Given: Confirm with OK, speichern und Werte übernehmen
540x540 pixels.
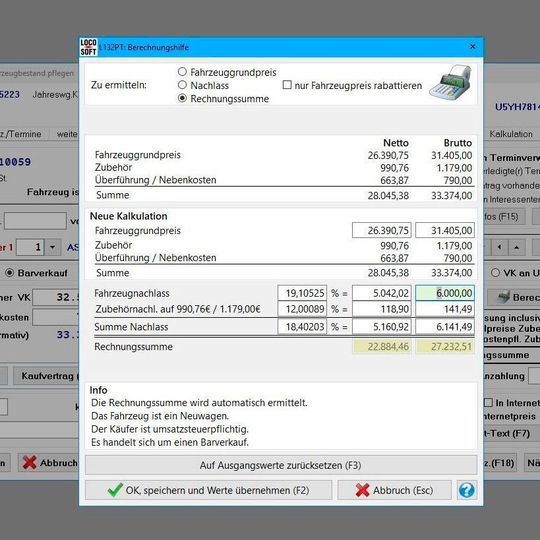Looking at the screenshot, I should [x=208, y=490].
